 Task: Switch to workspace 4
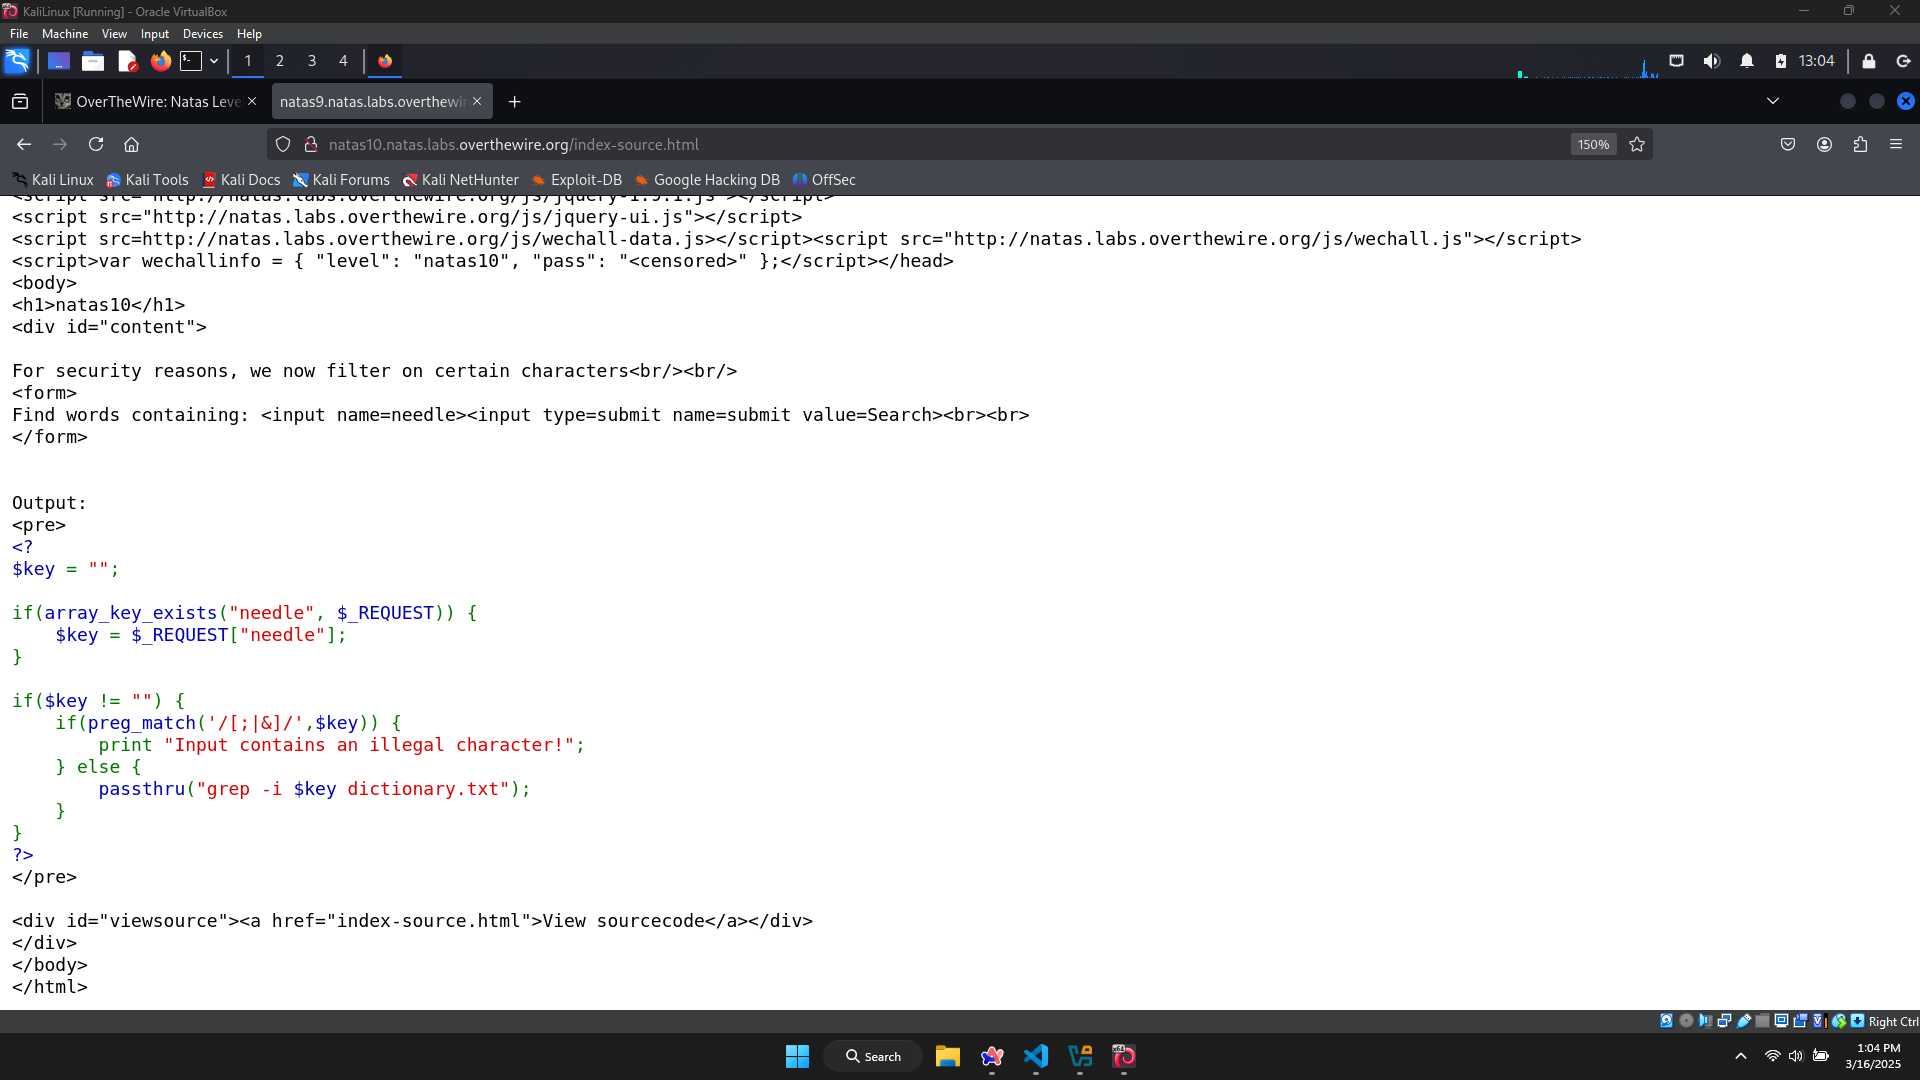click(343, 61)
